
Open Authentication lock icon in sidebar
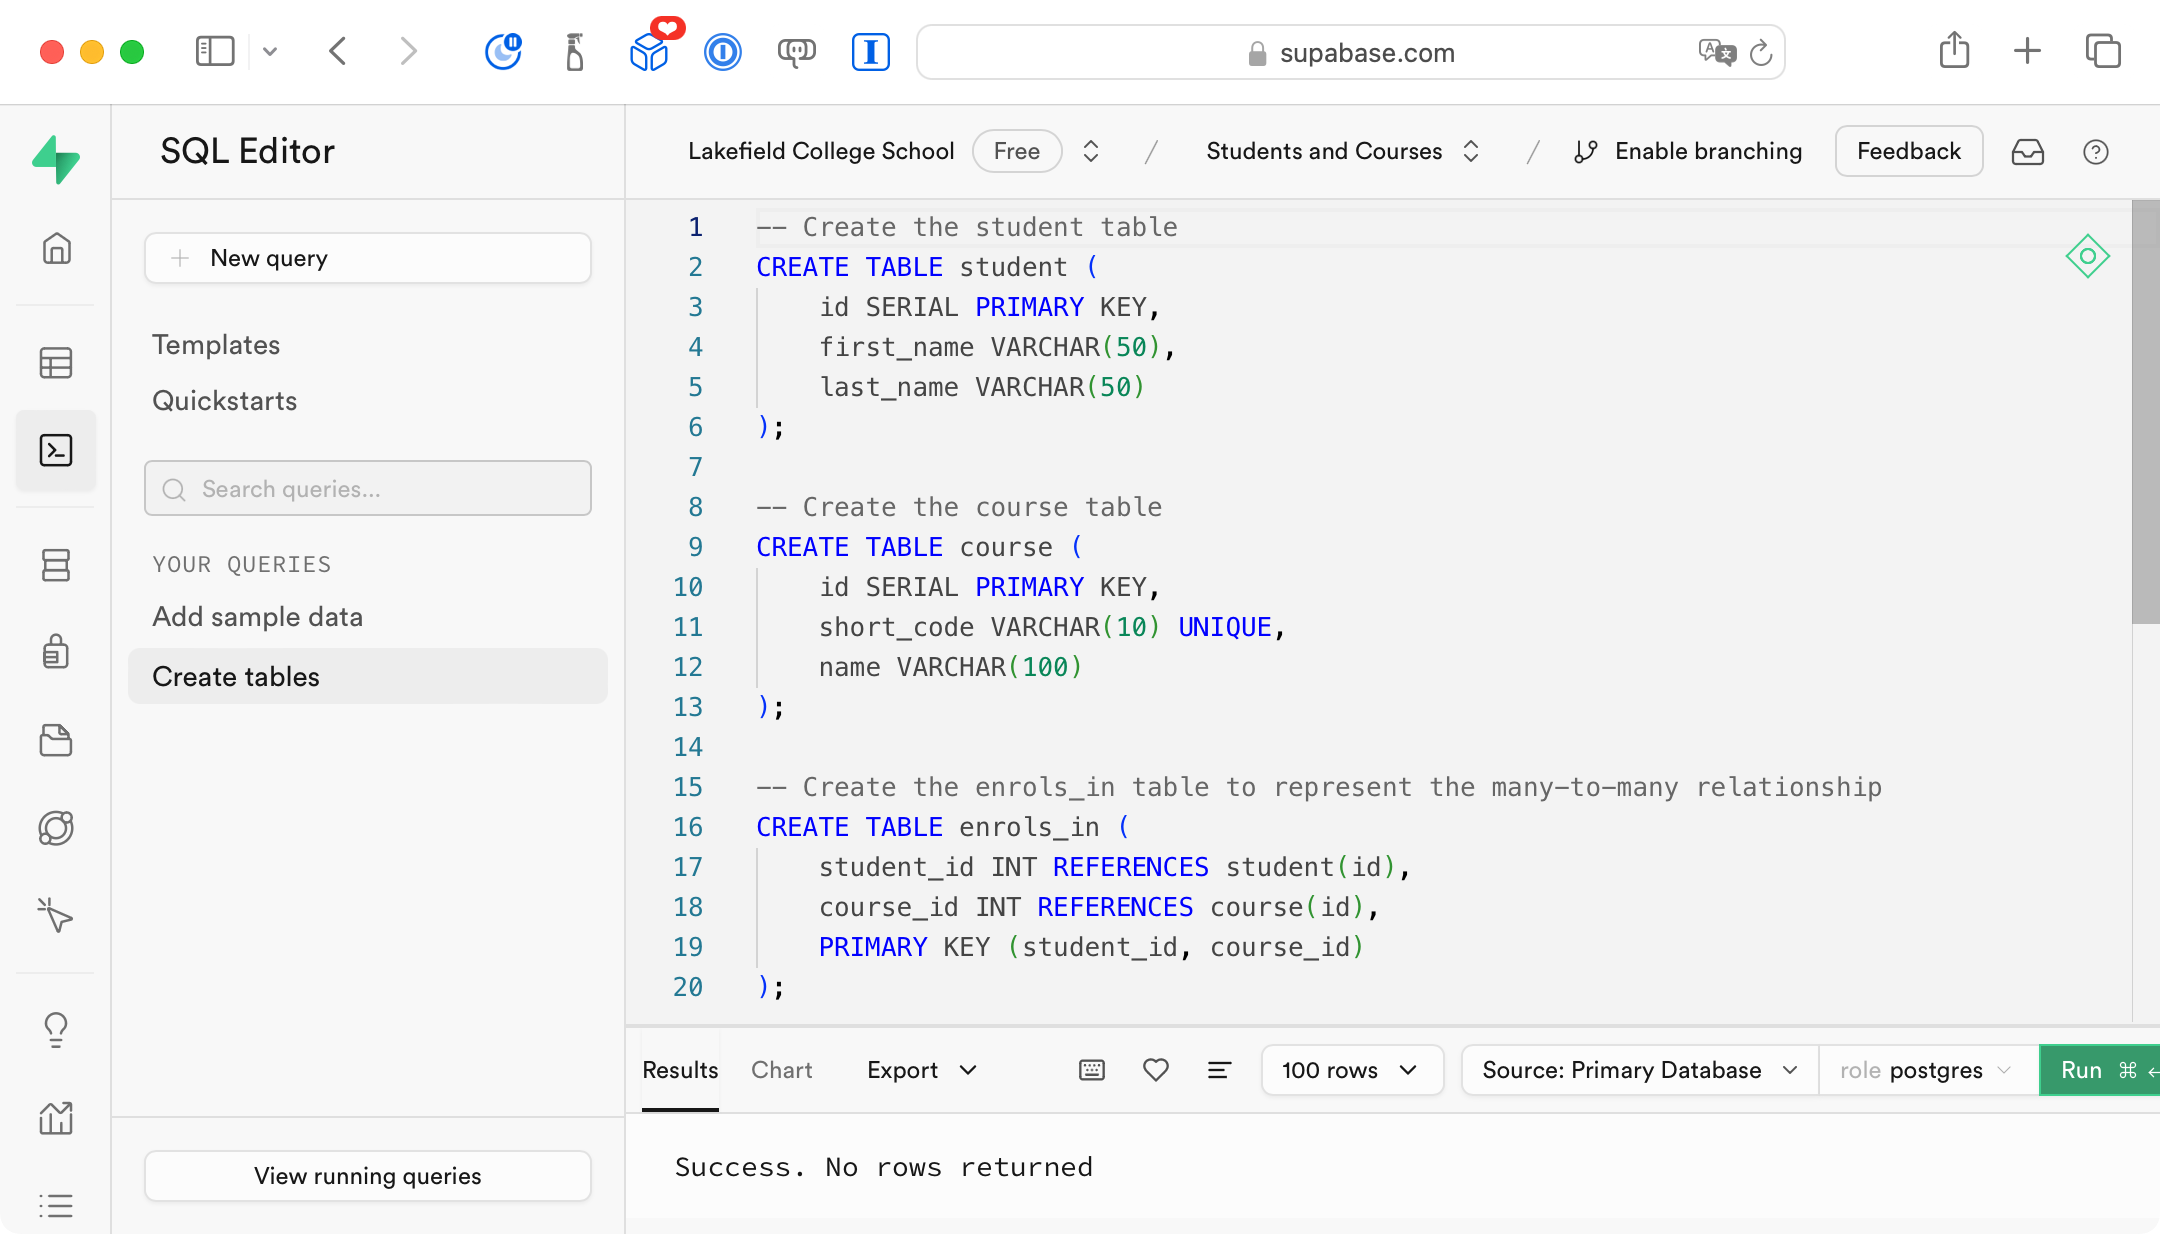56,651
